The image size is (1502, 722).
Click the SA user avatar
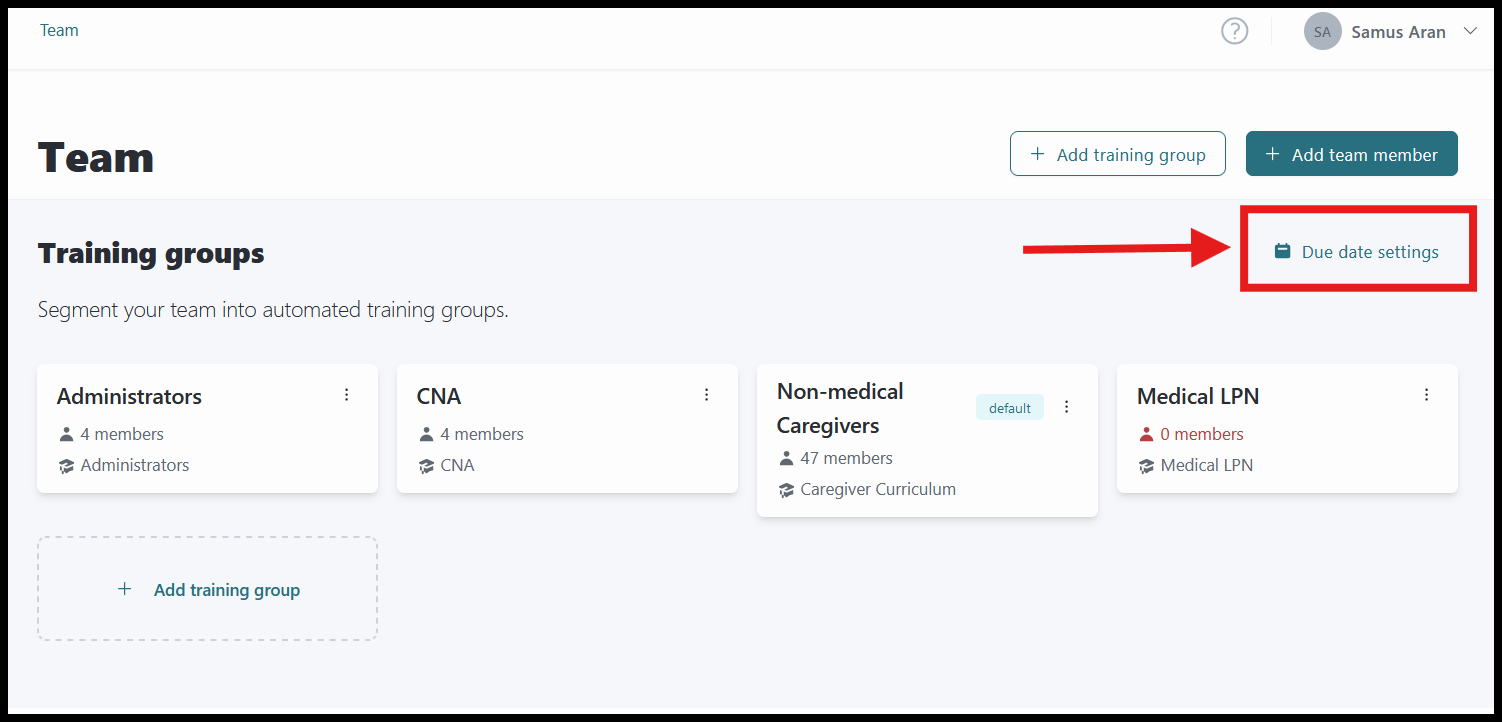[x=1322, y=32]
